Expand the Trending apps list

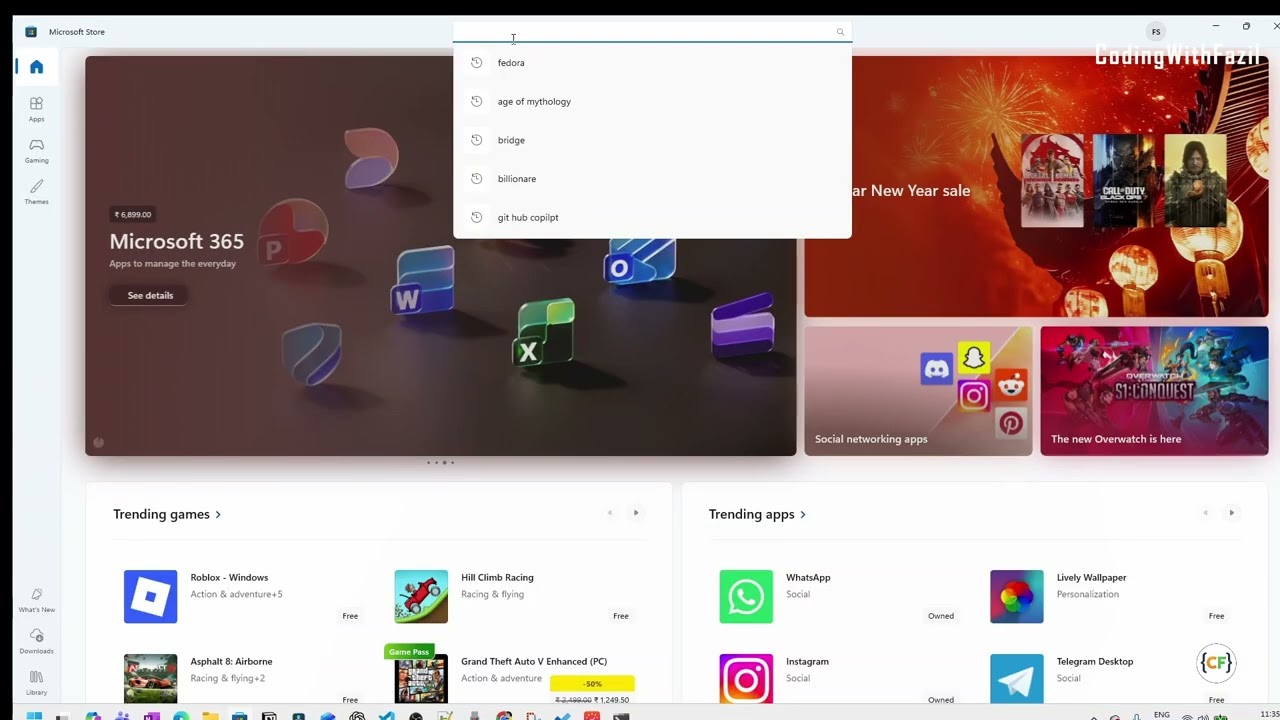pyautogui.click(x=757, y=514)
